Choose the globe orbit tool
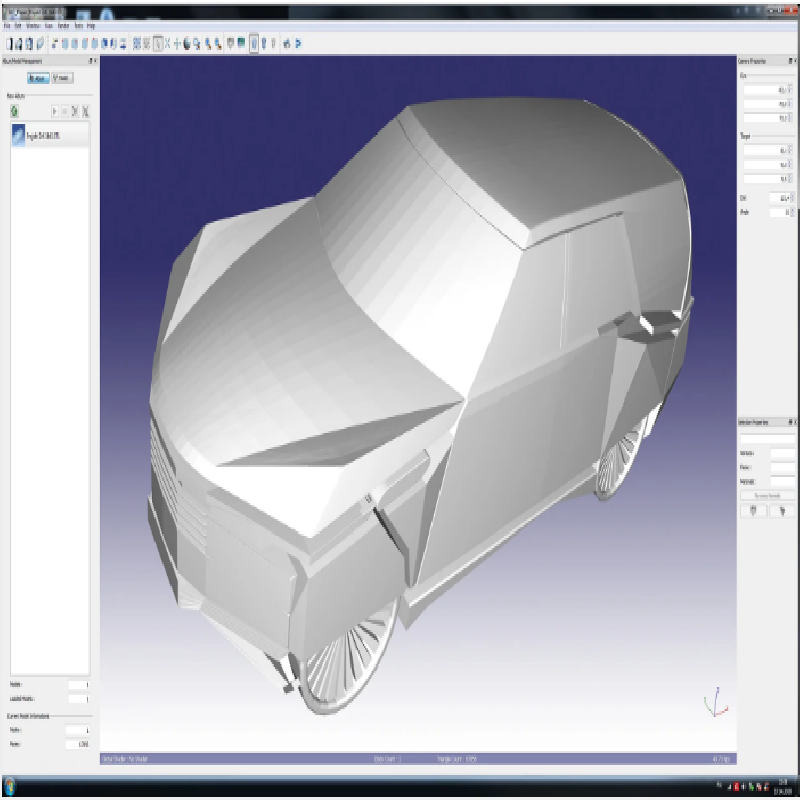 pyautogui.click(x=188, y=43)
